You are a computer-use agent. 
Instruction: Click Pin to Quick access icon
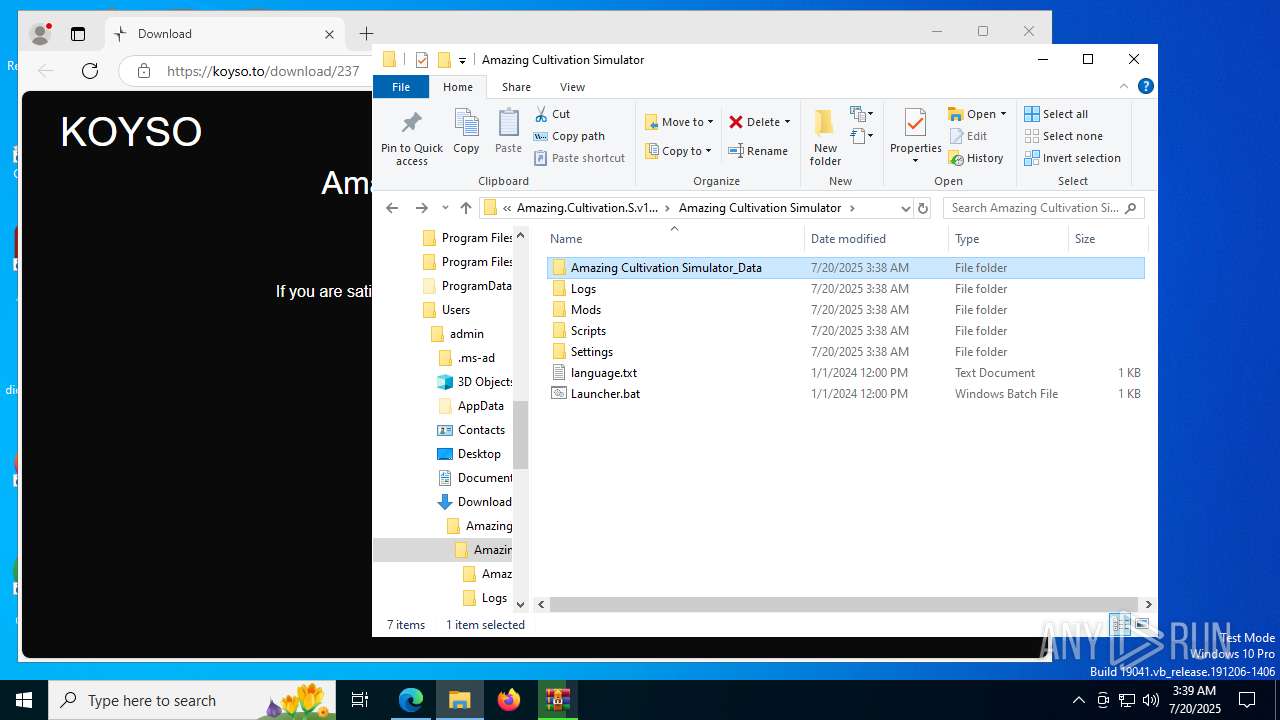[x=411, y=137]
